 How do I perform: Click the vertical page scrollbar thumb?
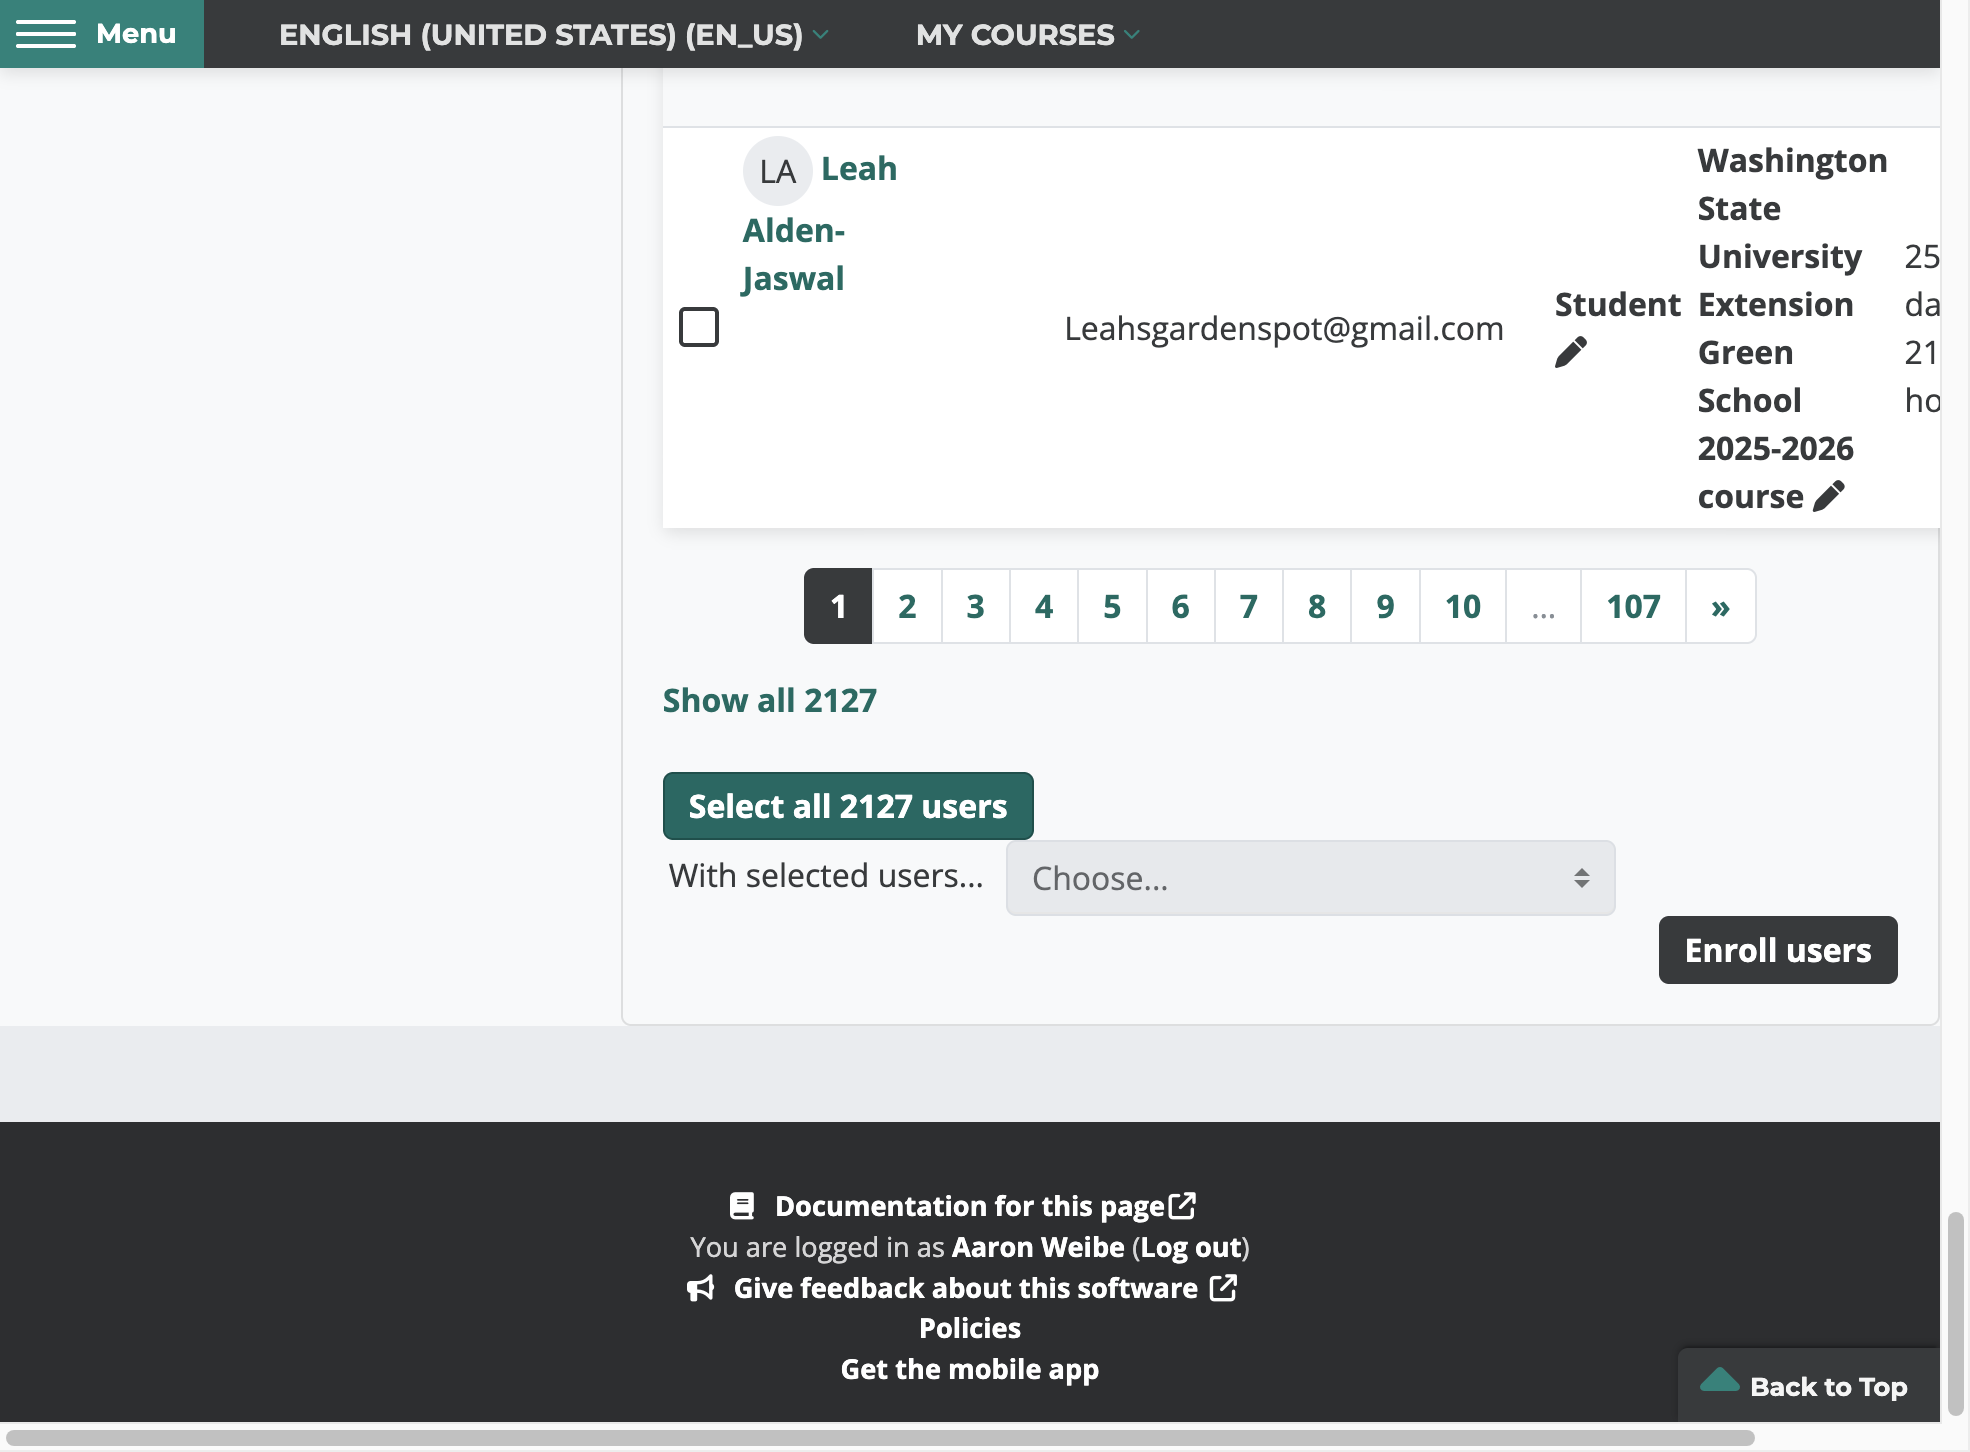[x=1956, y=1314]
